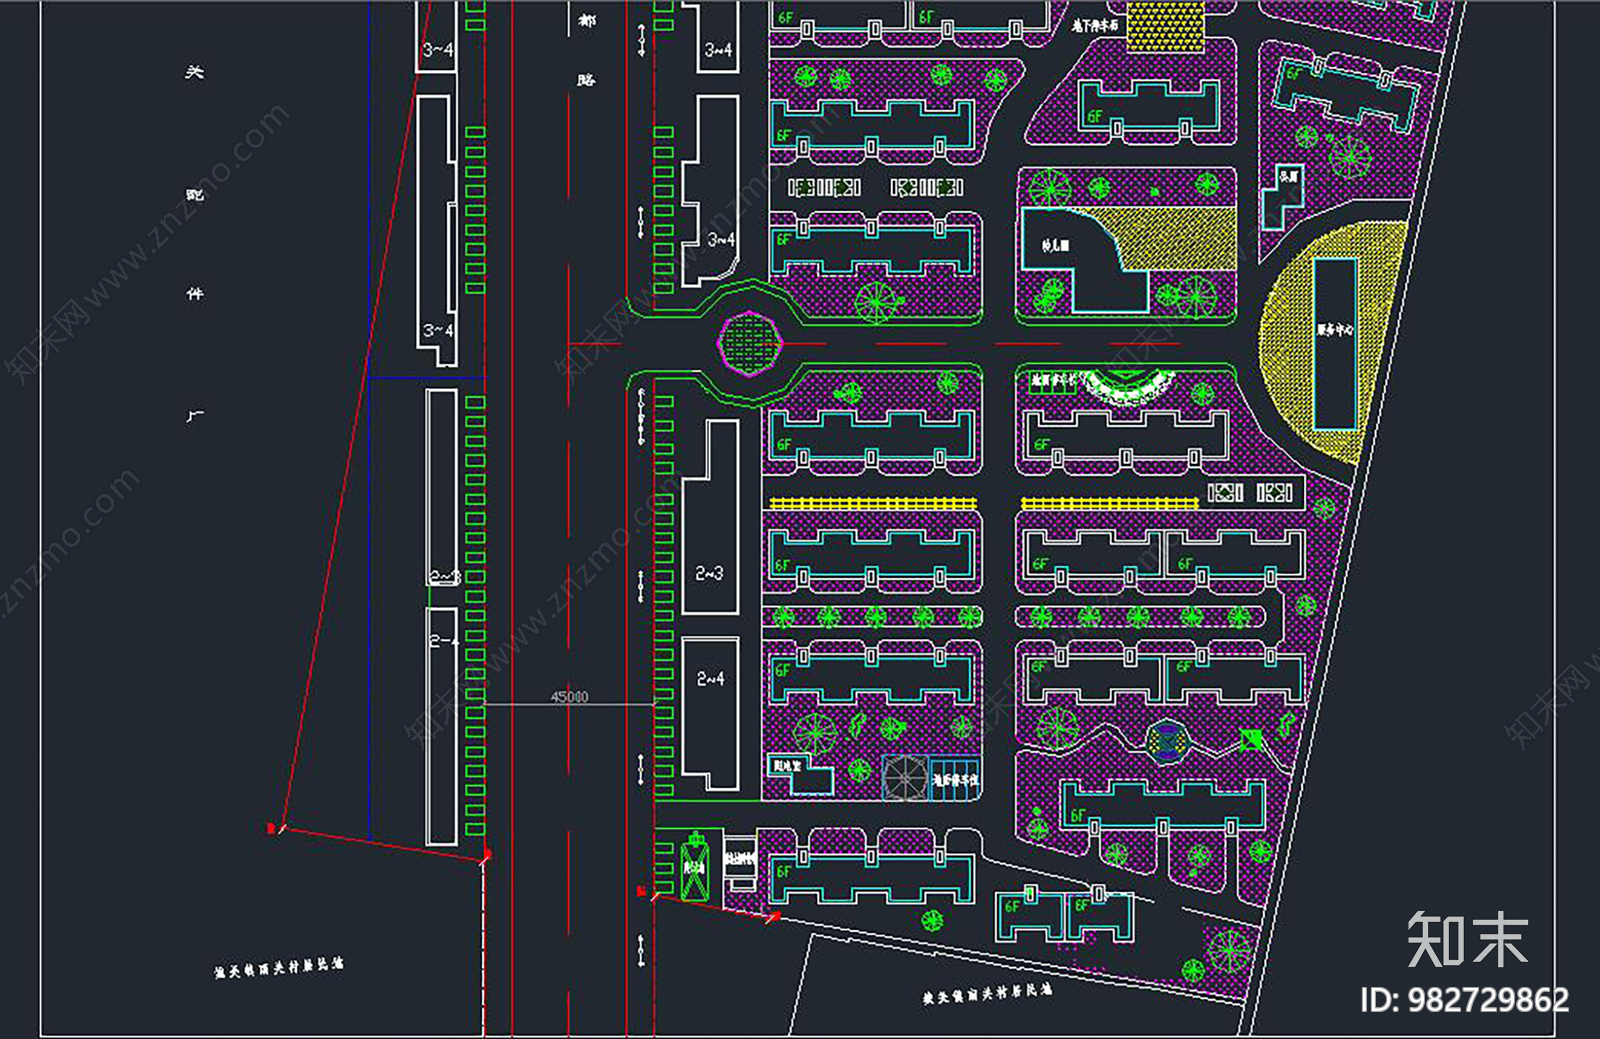Viewport: 1600px width, 1039px height.
Task: Click the 2~4 label beside 45000 dimension
Action: pos(710,678)
